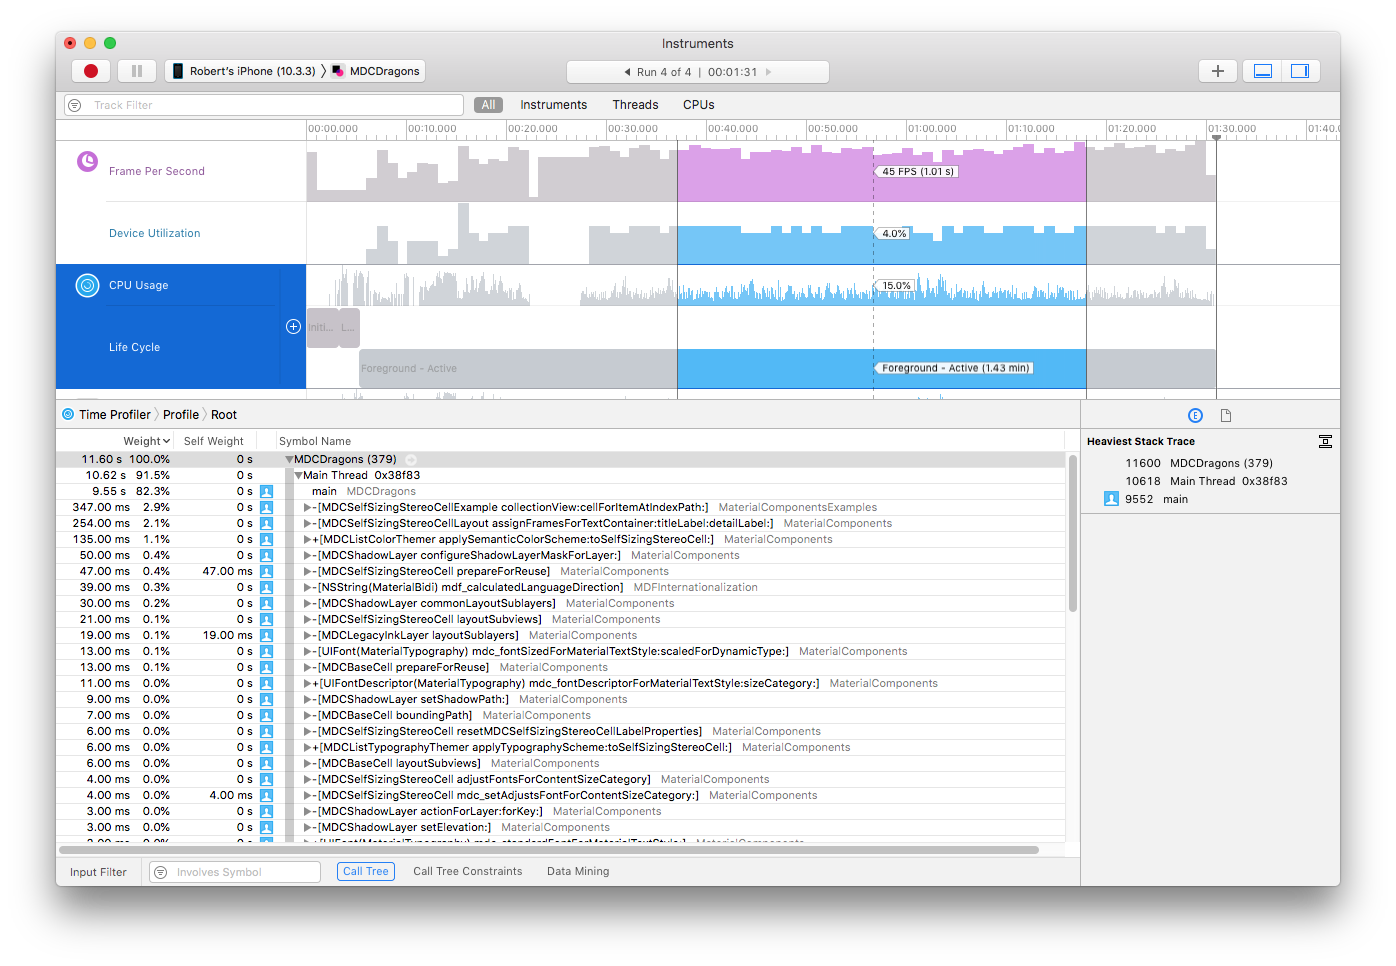Focus the Track Filter field

coord(264,105)
